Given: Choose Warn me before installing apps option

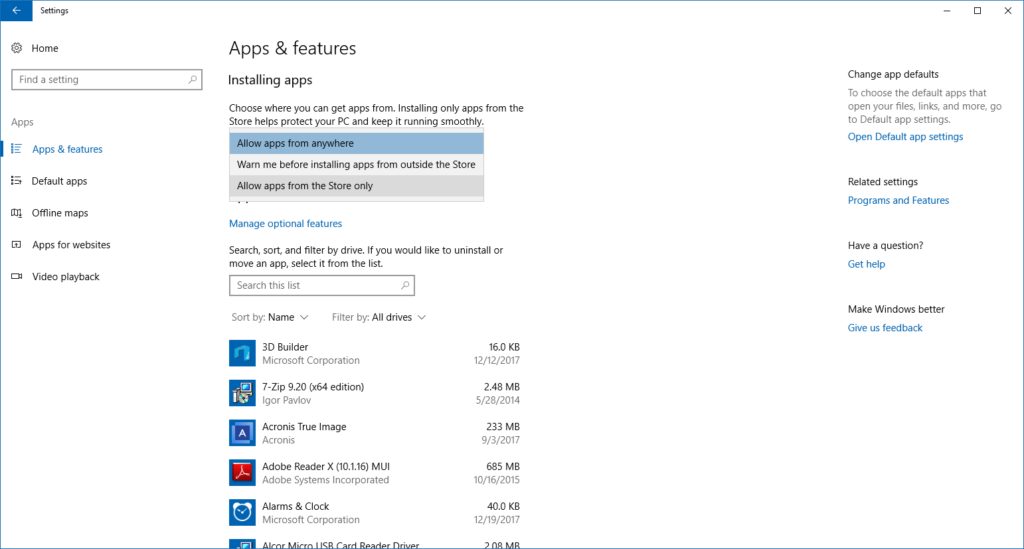Looking at the screenshot, I should (x=356, y=165).
